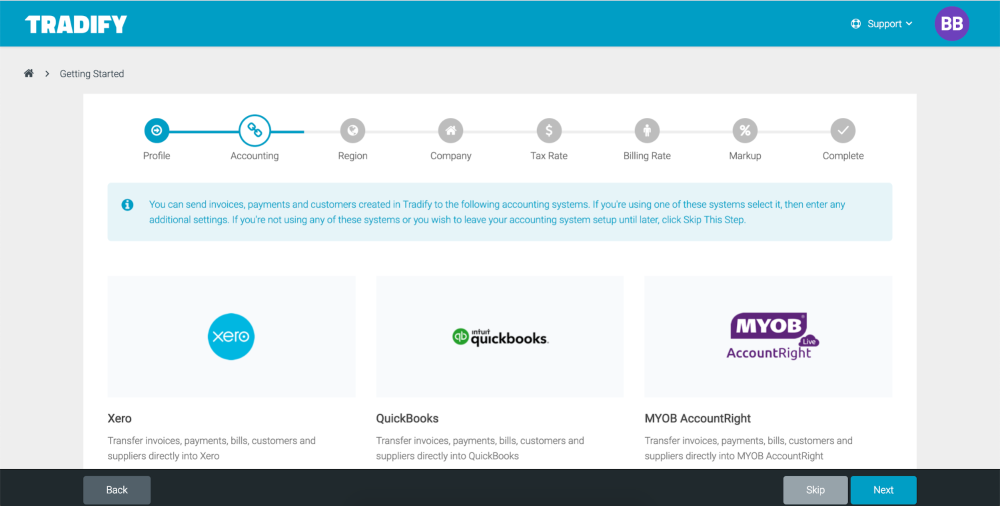1000x506 pixels.
Task: Select the Complete checkmark step icon
Action: (843, 131)
